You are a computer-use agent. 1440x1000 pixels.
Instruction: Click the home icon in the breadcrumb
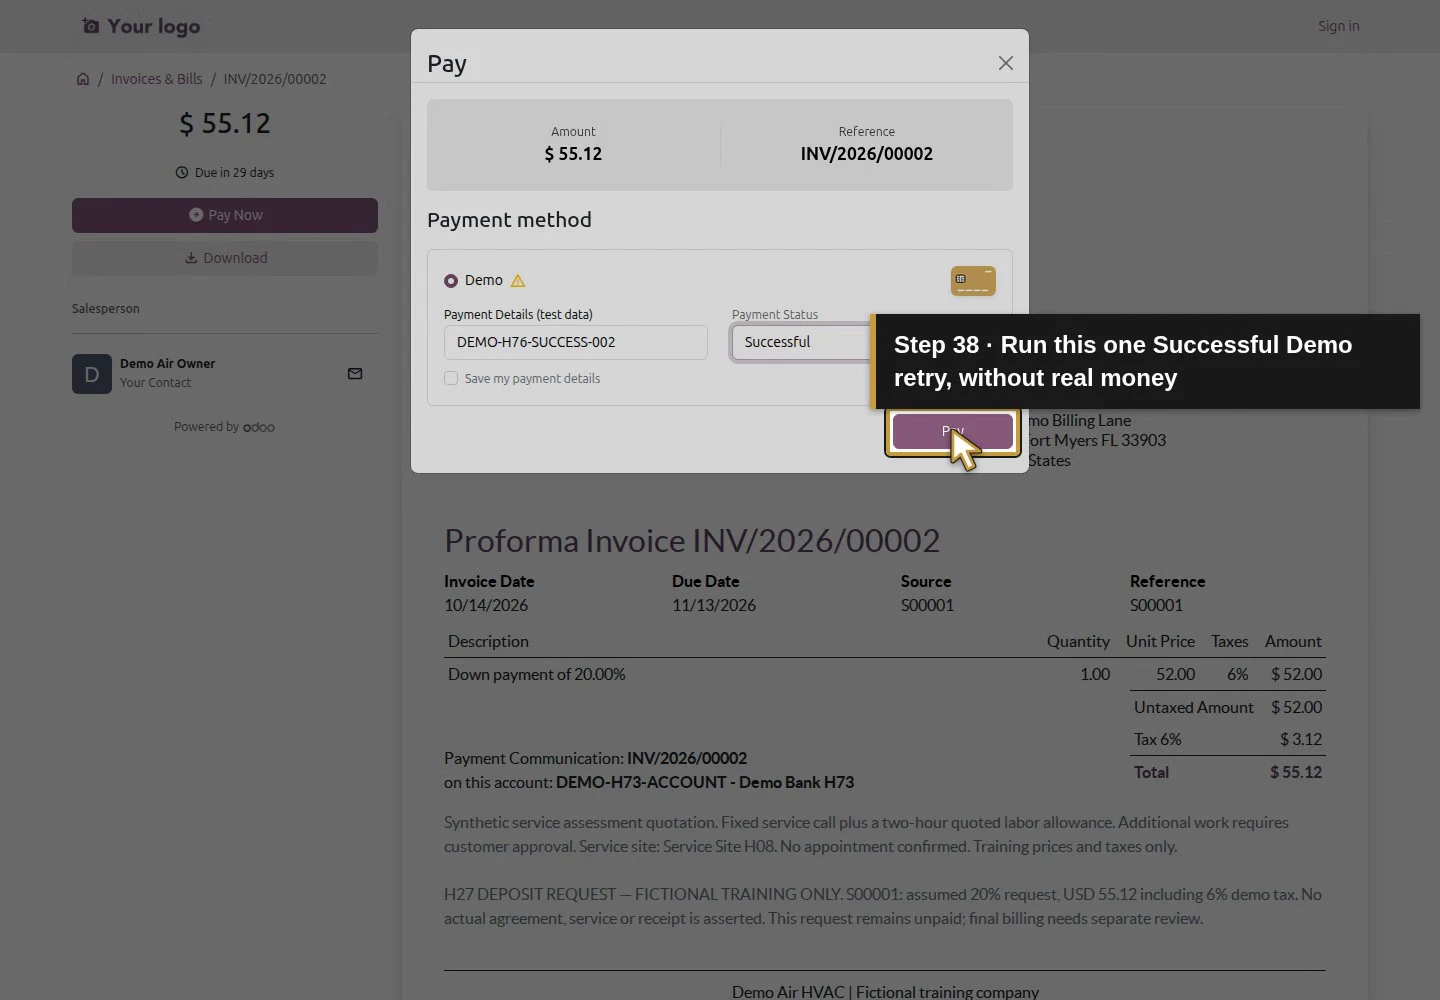(83, 79)
